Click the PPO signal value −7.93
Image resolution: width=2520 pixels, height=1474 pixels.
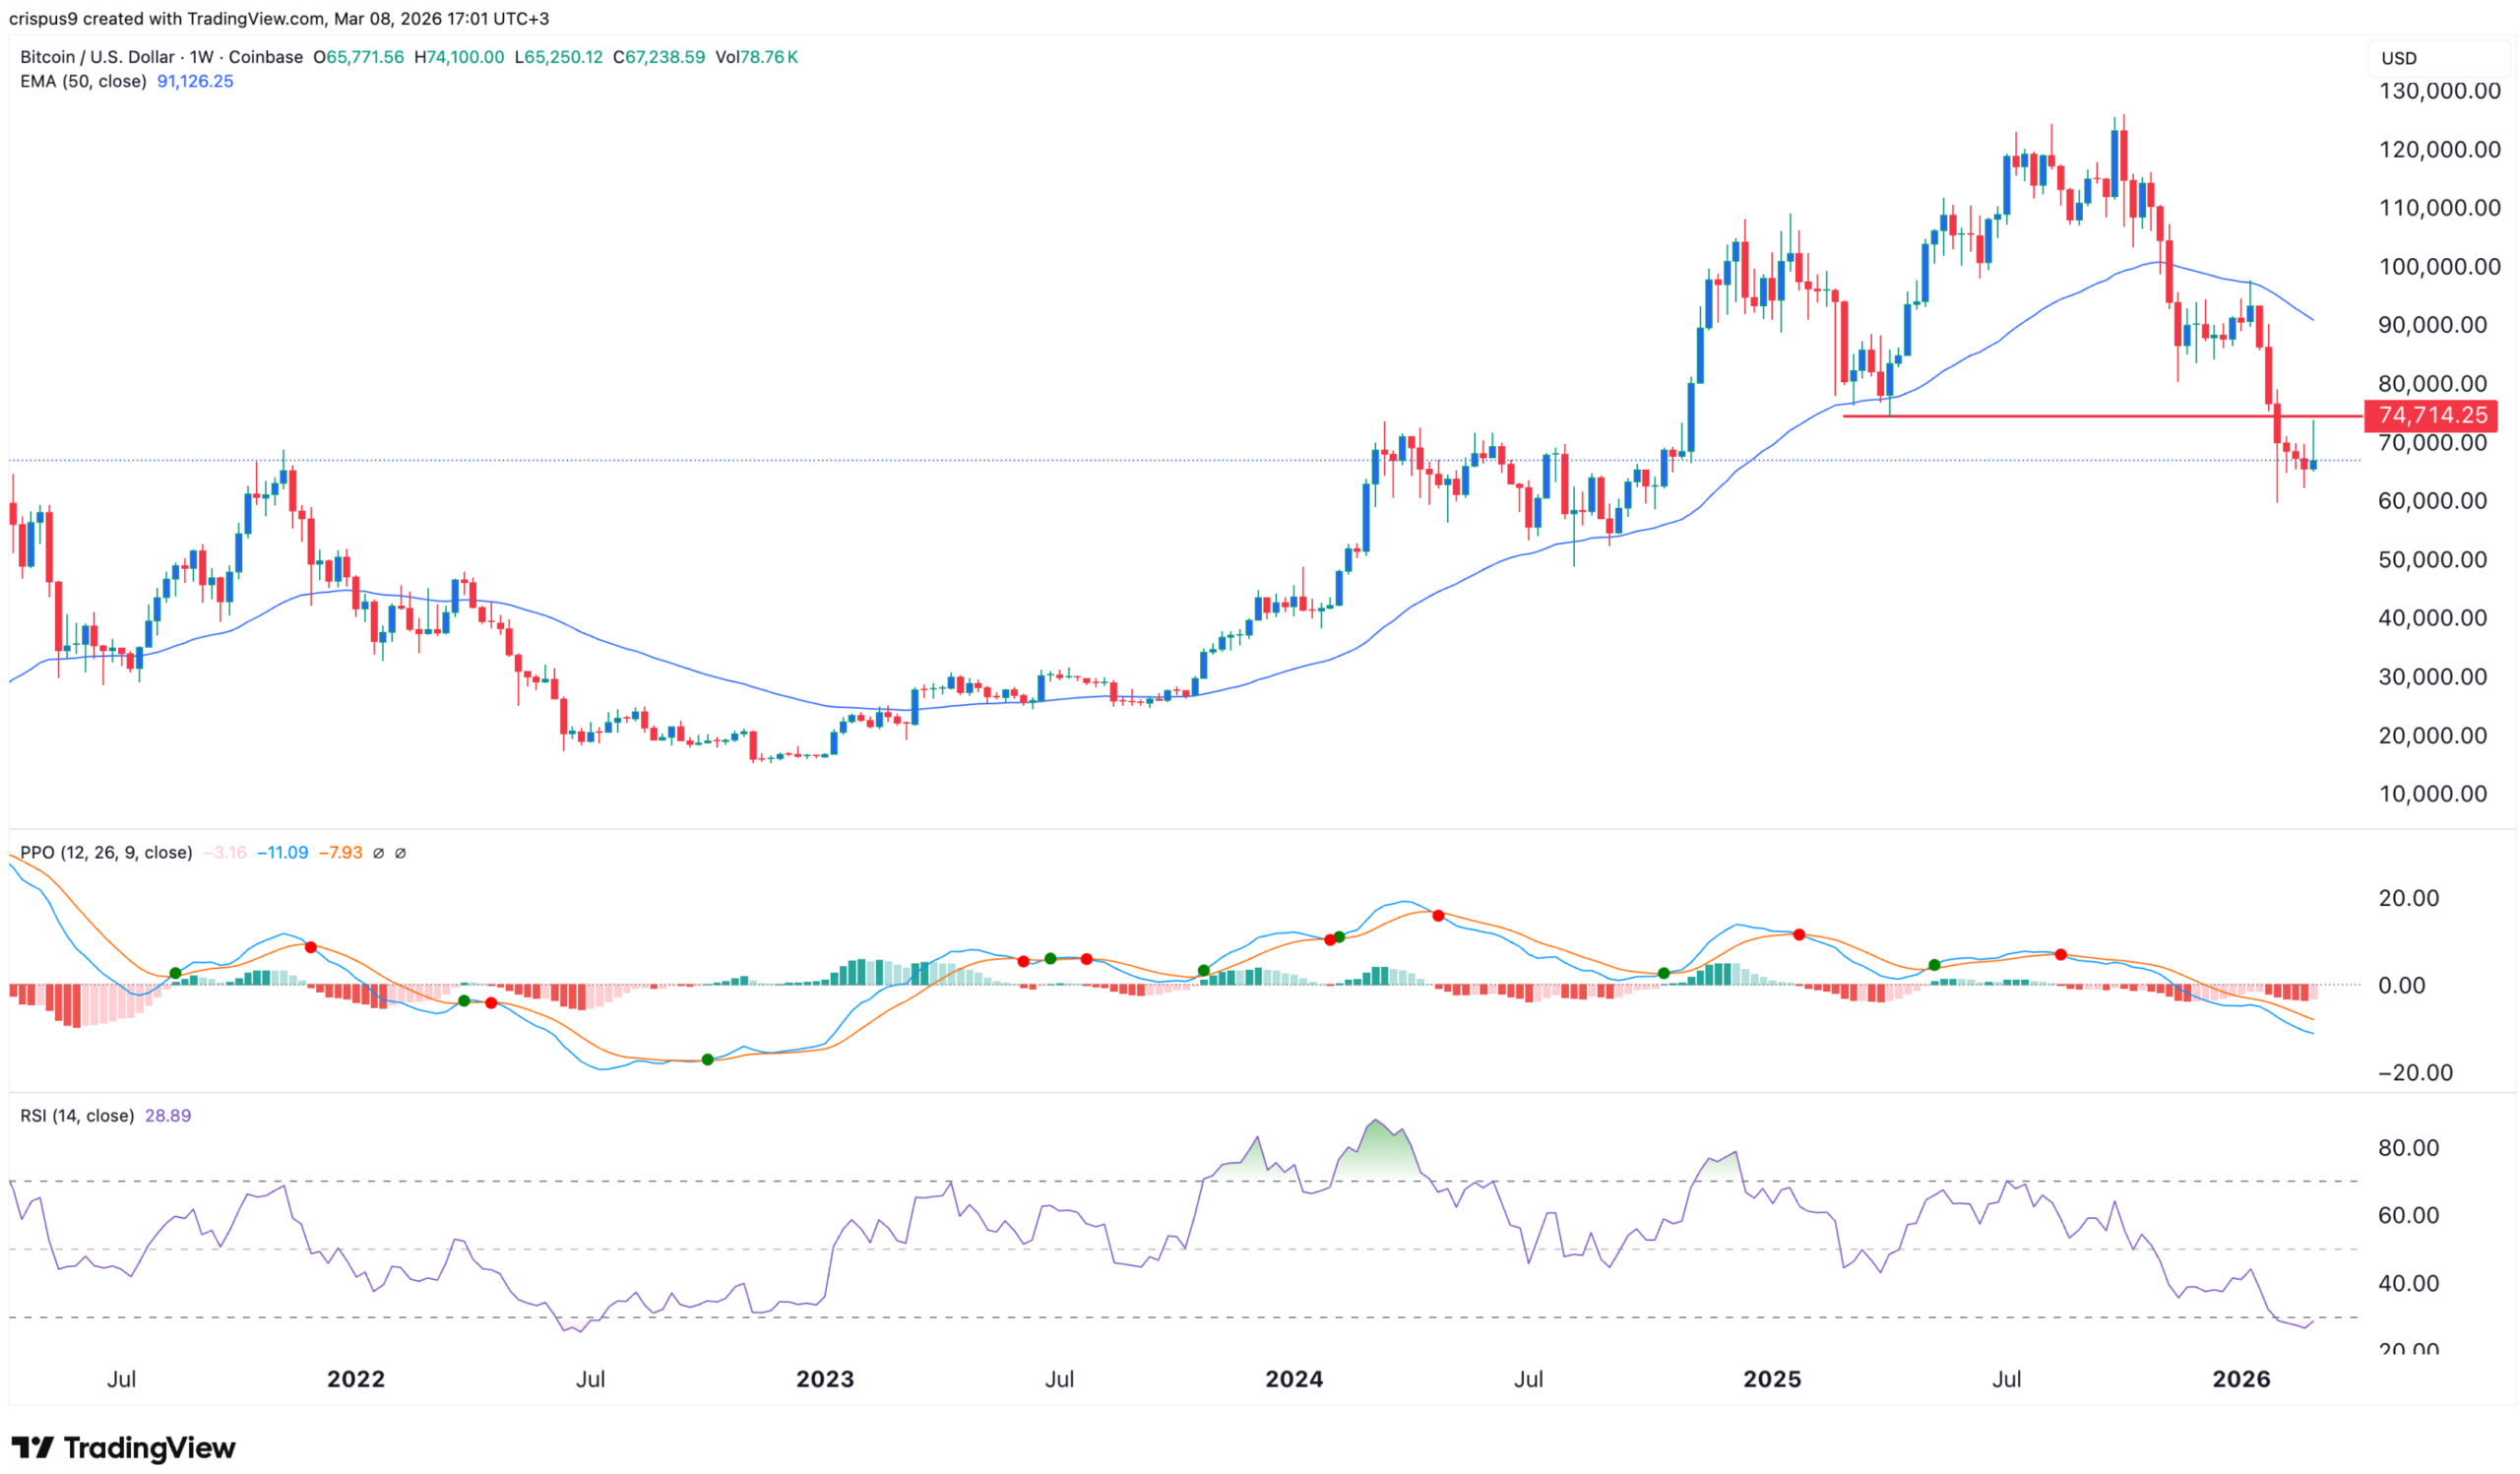pos(341,853)
